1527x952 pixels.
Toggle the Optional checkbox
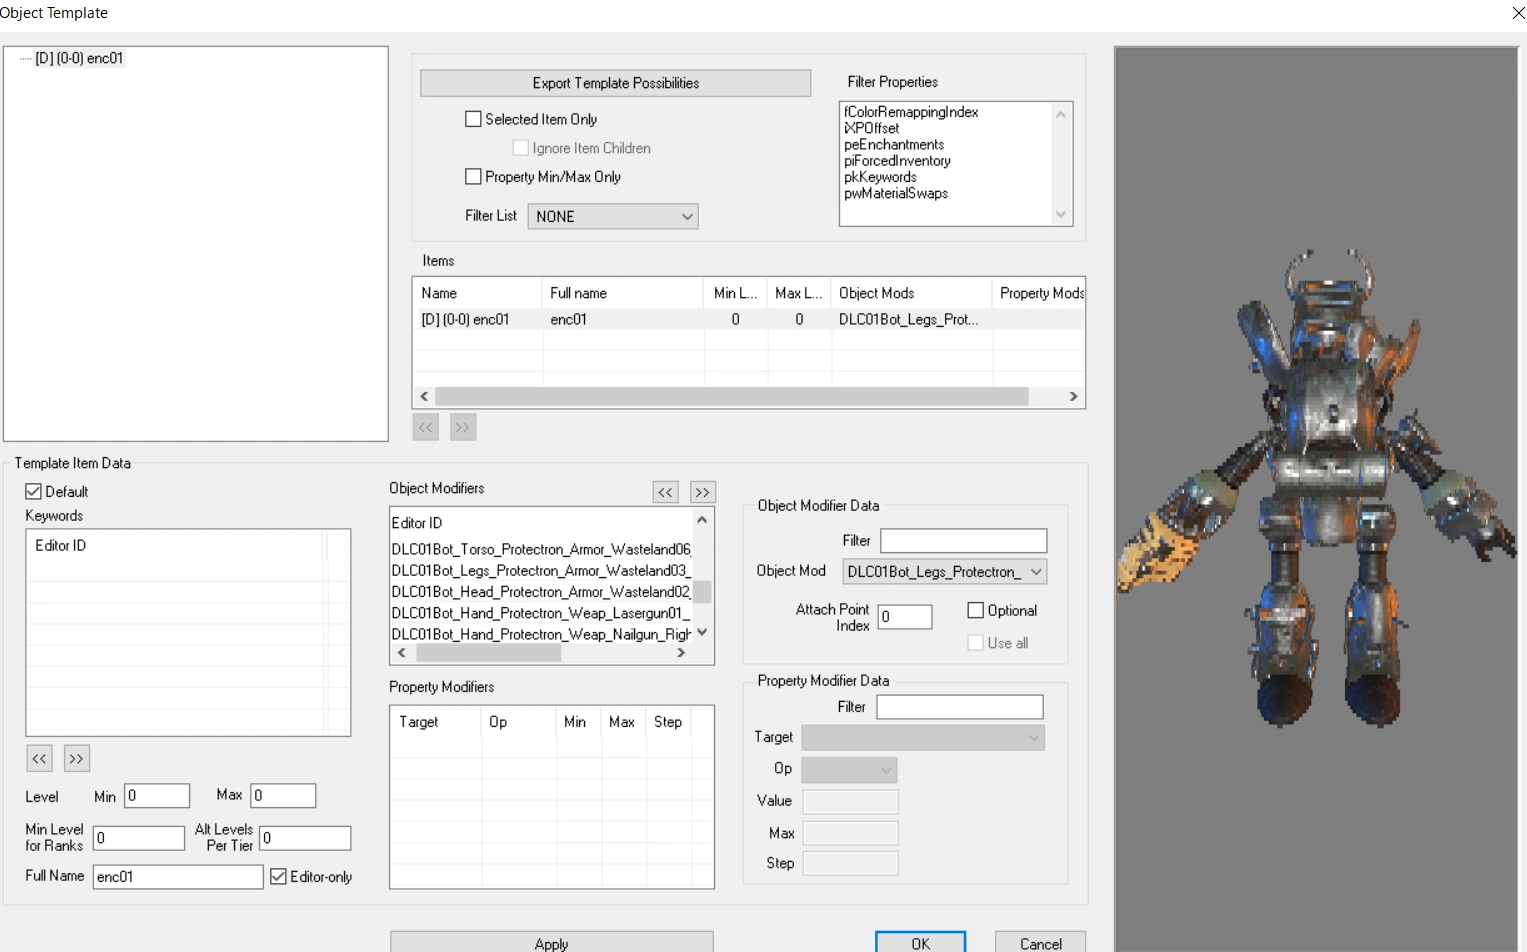point(975,610)
